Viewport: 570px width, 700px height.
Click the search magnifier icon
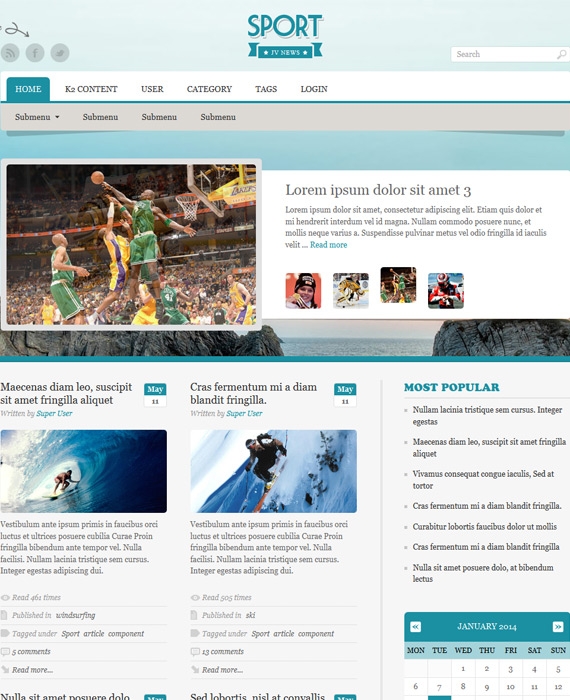point(561,54)
